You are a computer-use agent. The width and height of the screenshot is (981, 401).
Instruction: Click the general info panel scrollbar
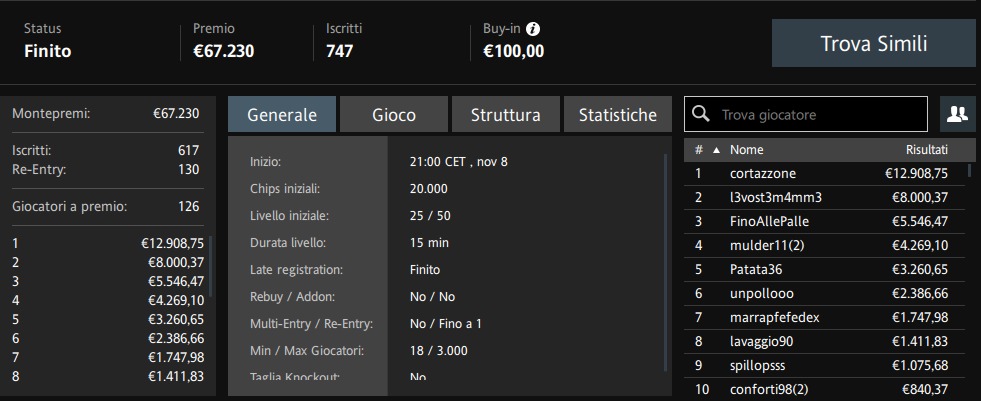pos(666,263)
